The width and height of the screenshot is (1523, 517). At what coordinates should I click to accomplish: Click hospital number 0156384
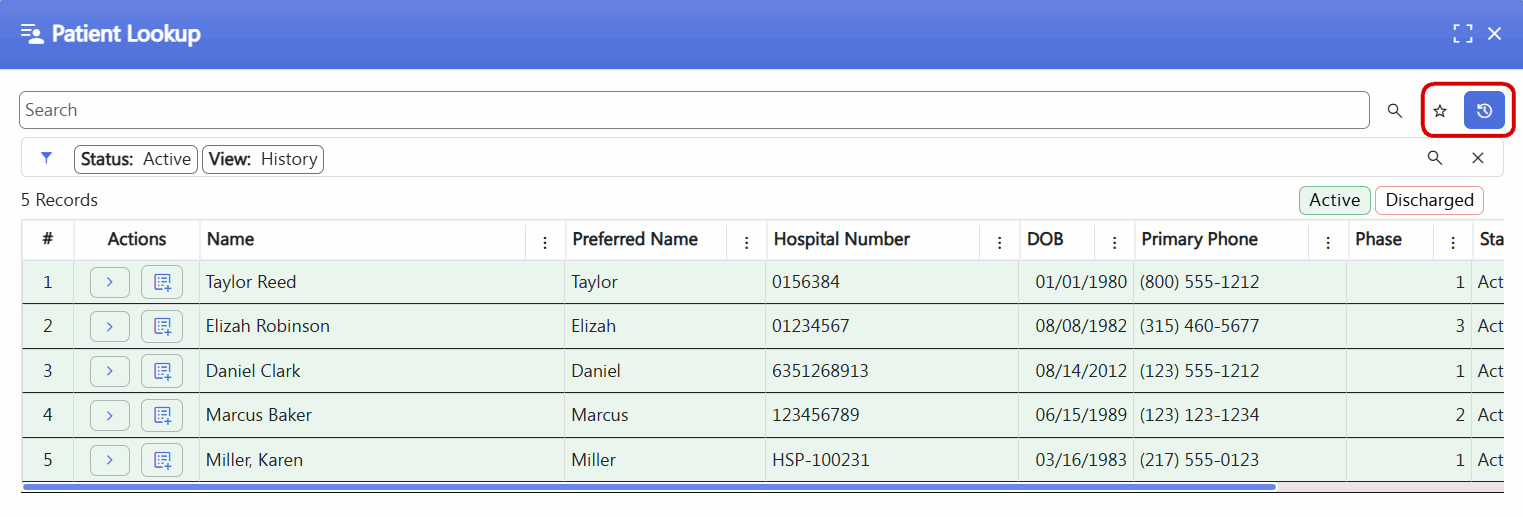click(806, 282)
